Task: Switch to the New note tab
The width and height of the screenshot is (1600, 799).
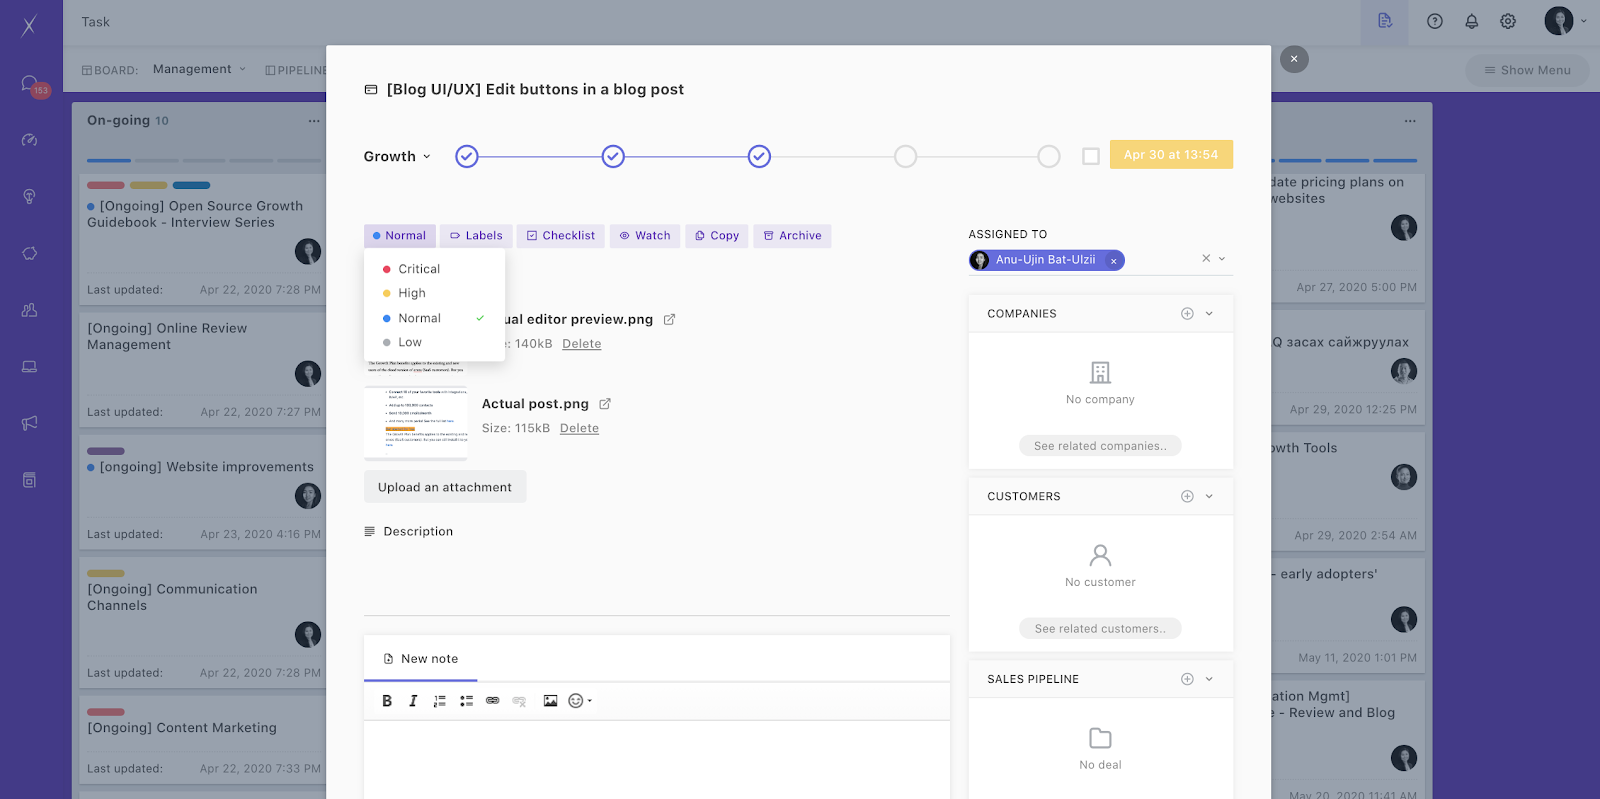Action: point(421,659)
